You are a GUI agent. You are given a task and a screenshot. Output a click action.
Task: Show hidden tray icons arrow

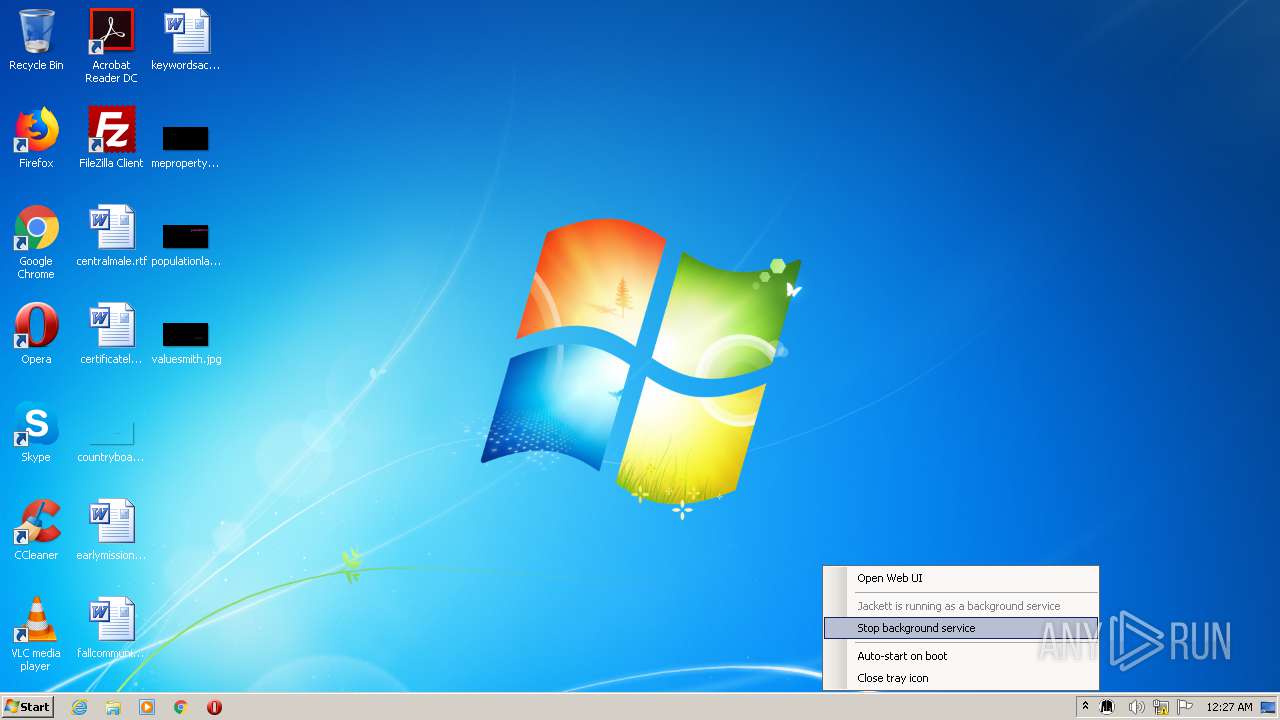click(x=1085, y=707)
